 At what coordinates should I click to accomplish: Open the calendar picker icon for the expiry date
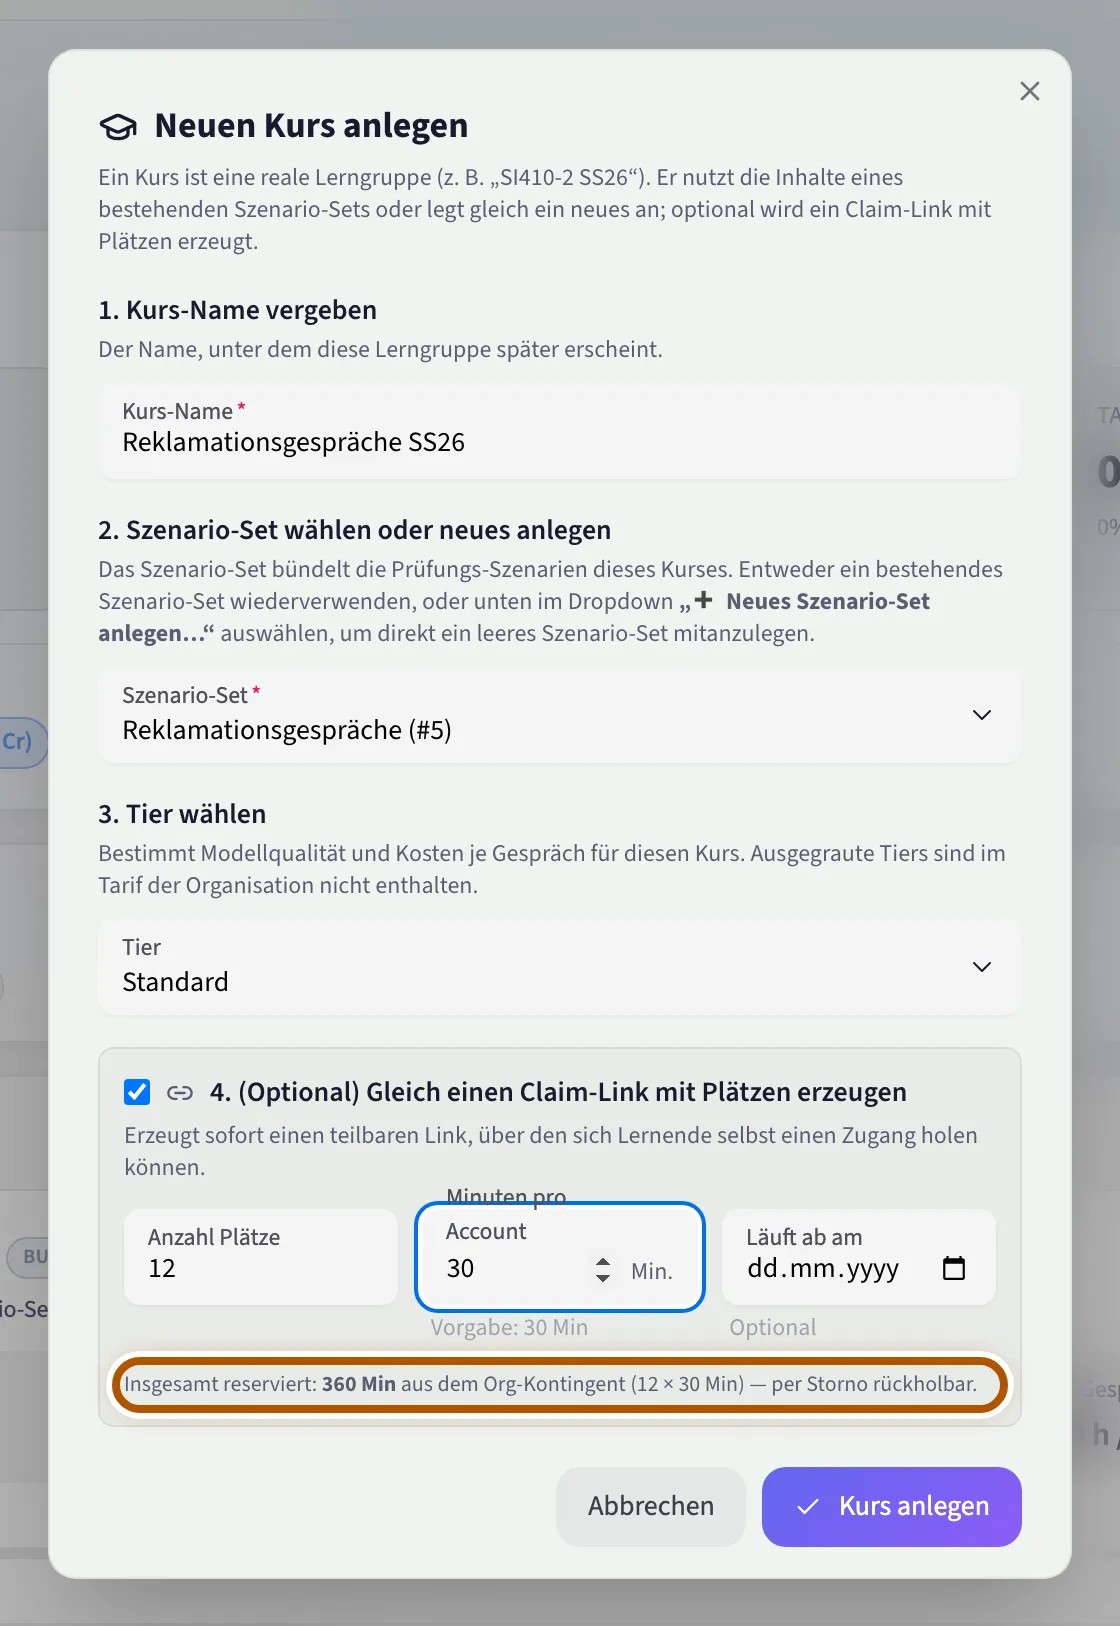tap(954, 1268)
